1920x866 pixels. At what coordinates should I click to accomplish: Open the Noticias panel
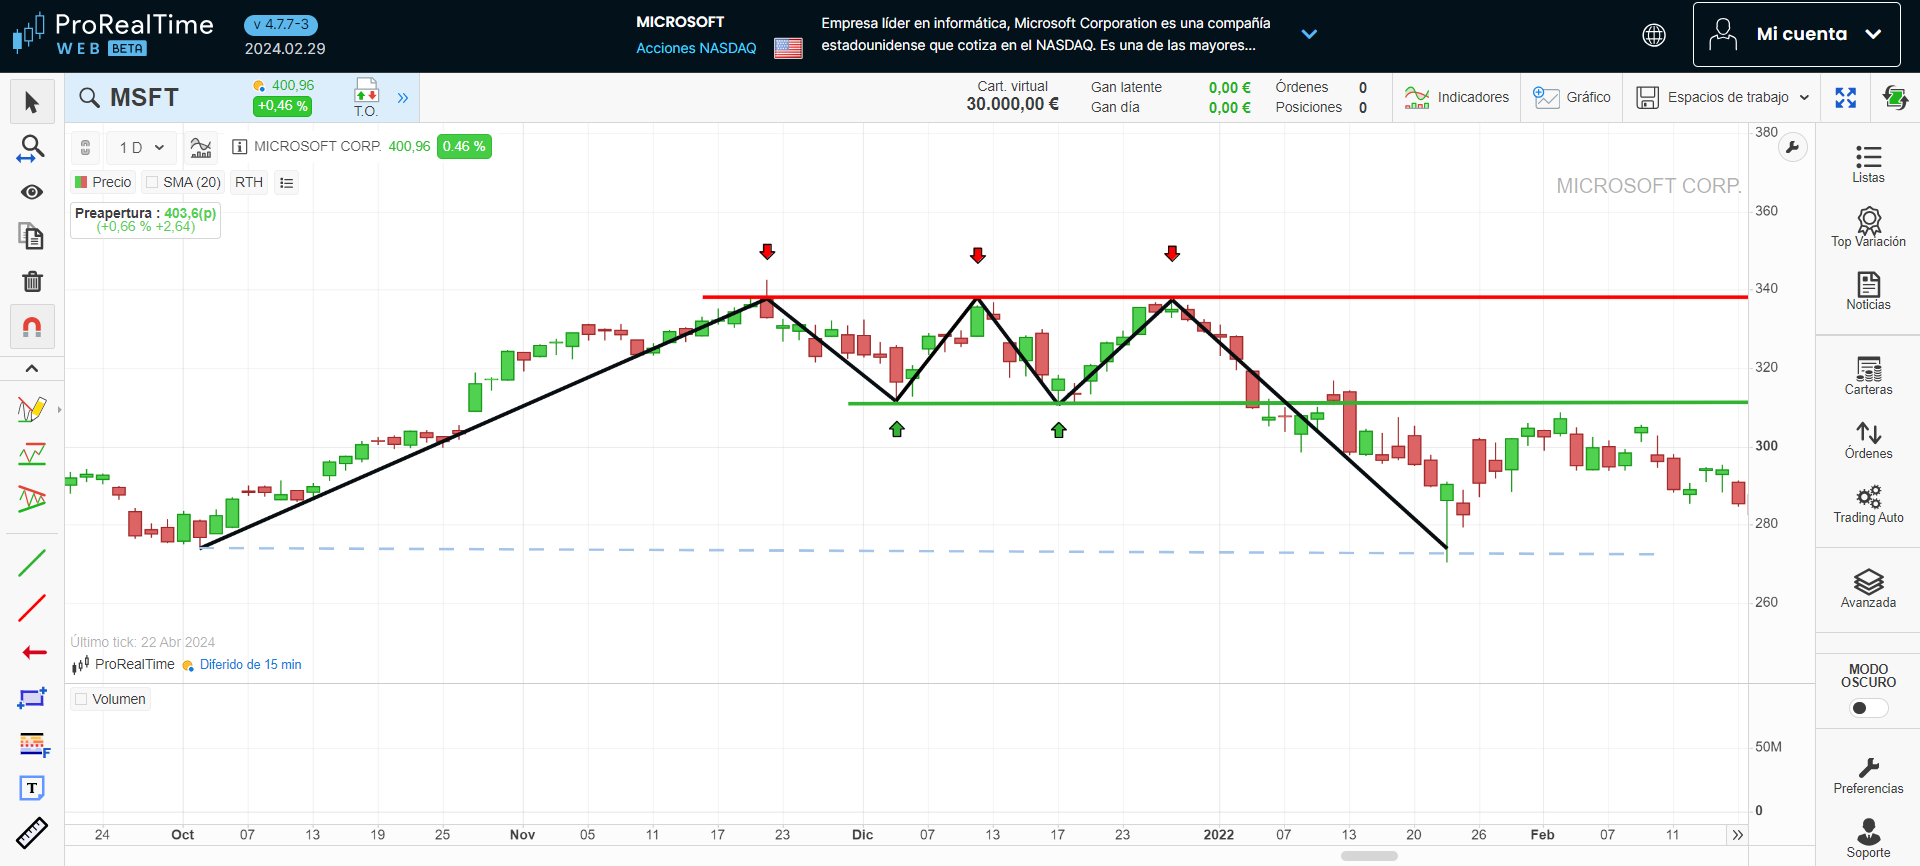(x=1868, y=291)
